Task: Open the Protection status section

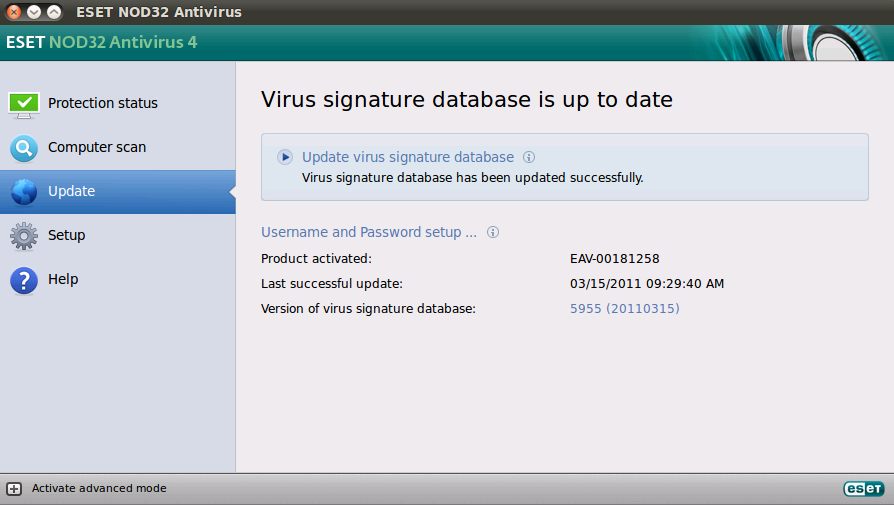Action: click(x=103, y=103)
